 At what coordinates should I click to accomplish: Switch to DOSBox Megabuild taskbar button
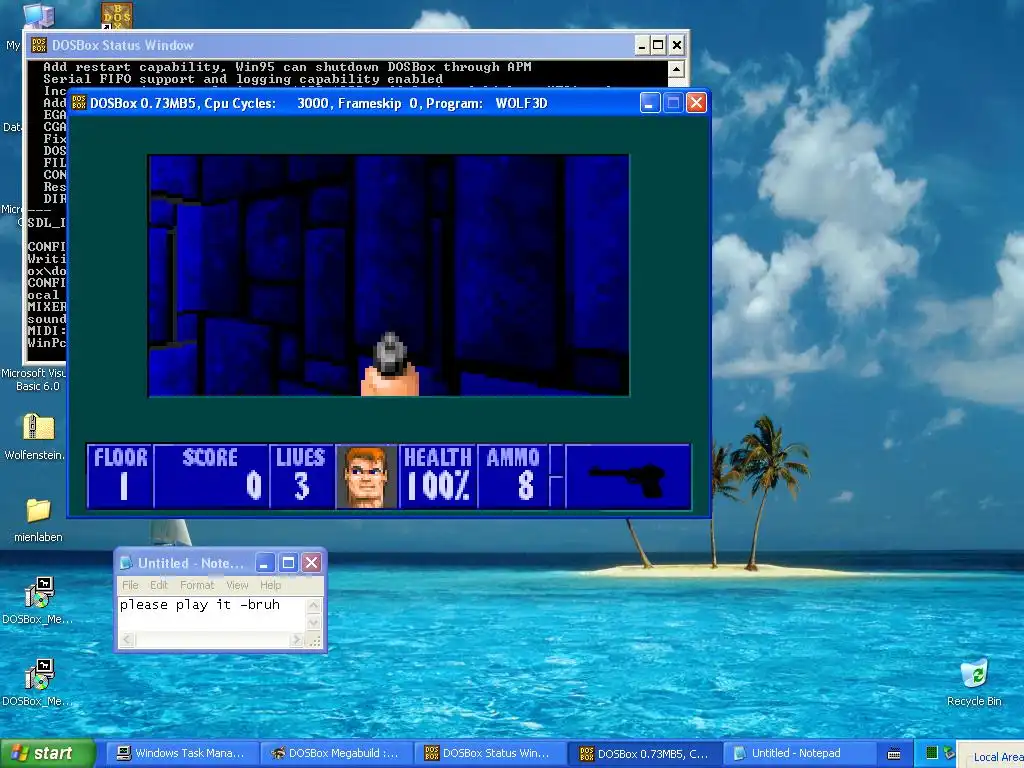(x=336, y=754)
